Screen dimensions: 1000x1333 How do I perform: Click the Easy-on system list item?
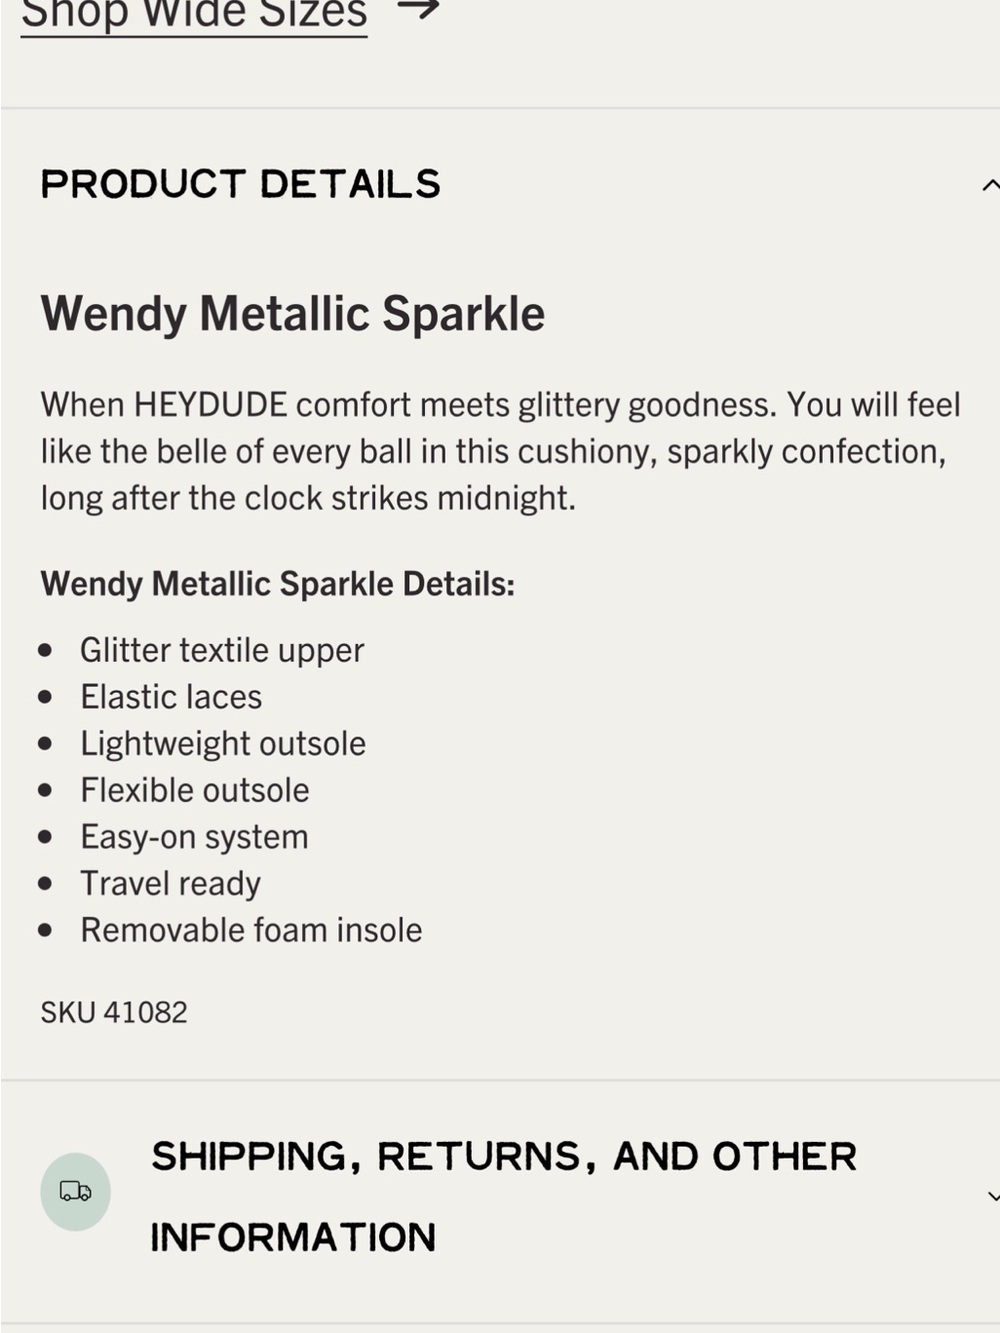(194, 837)
